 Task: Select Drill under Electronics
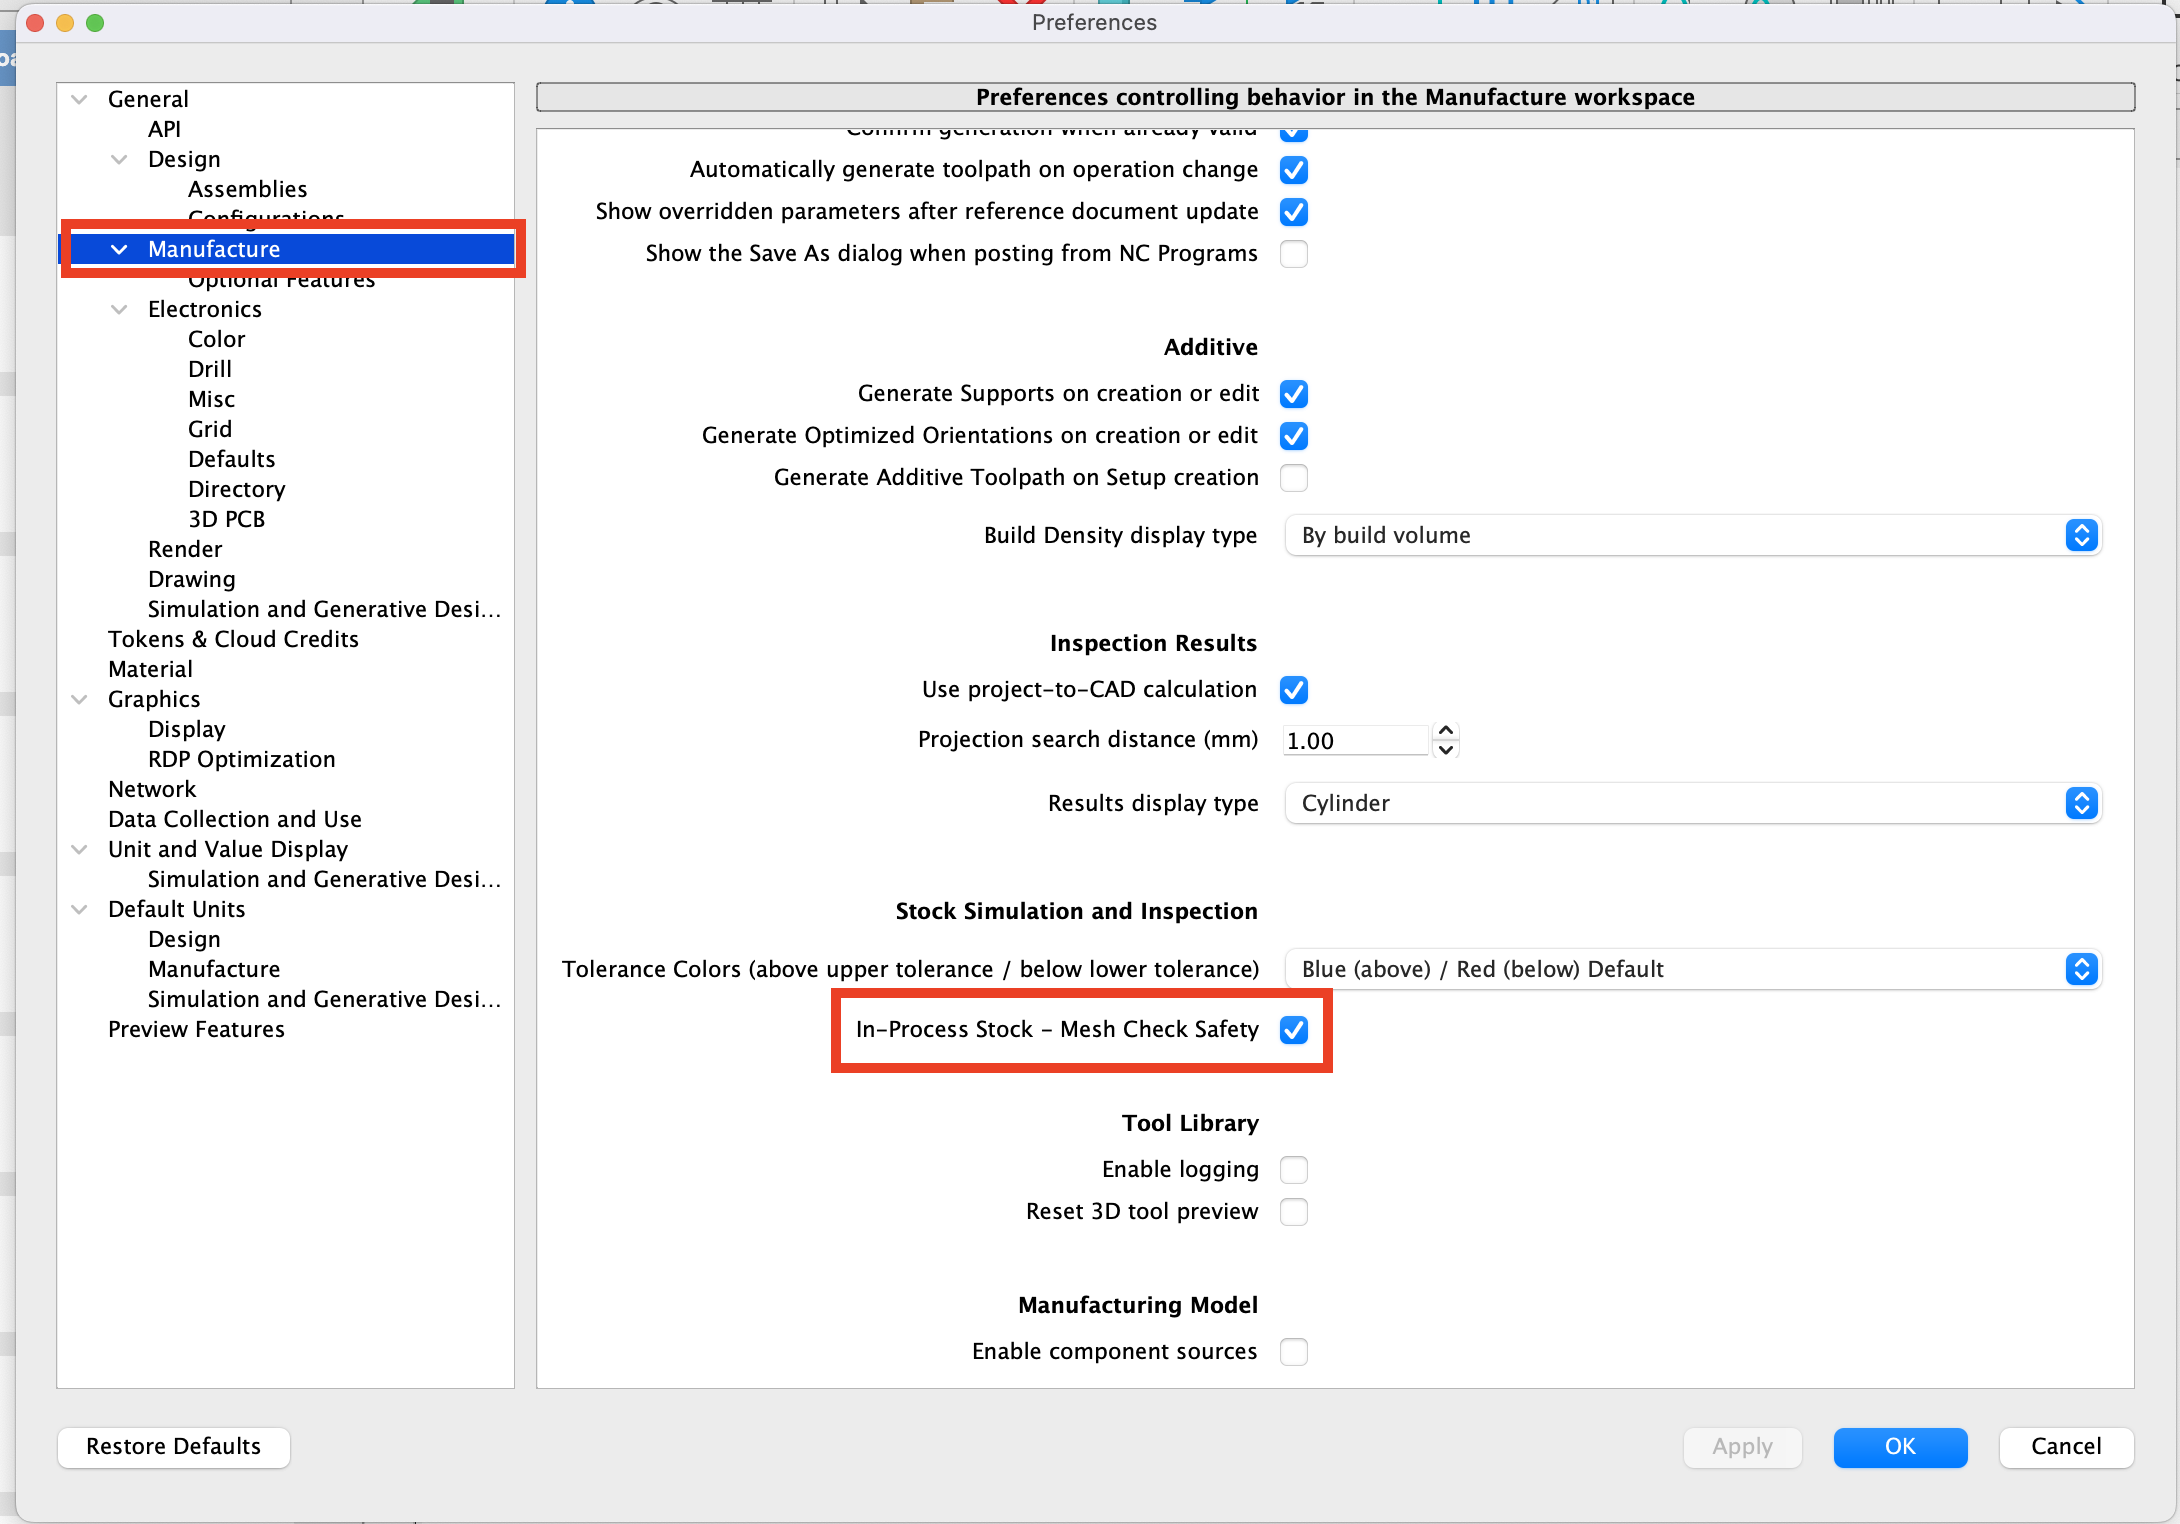(210, 369)
